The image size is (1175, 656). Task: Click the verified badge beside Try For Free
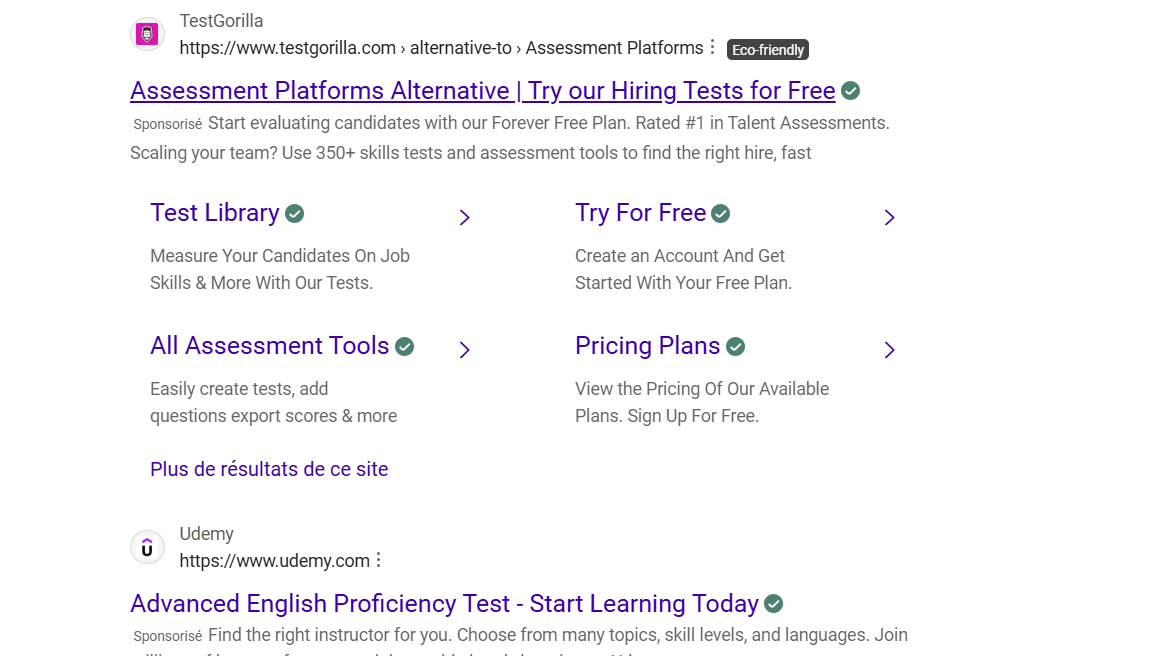(x=721, y=214)
